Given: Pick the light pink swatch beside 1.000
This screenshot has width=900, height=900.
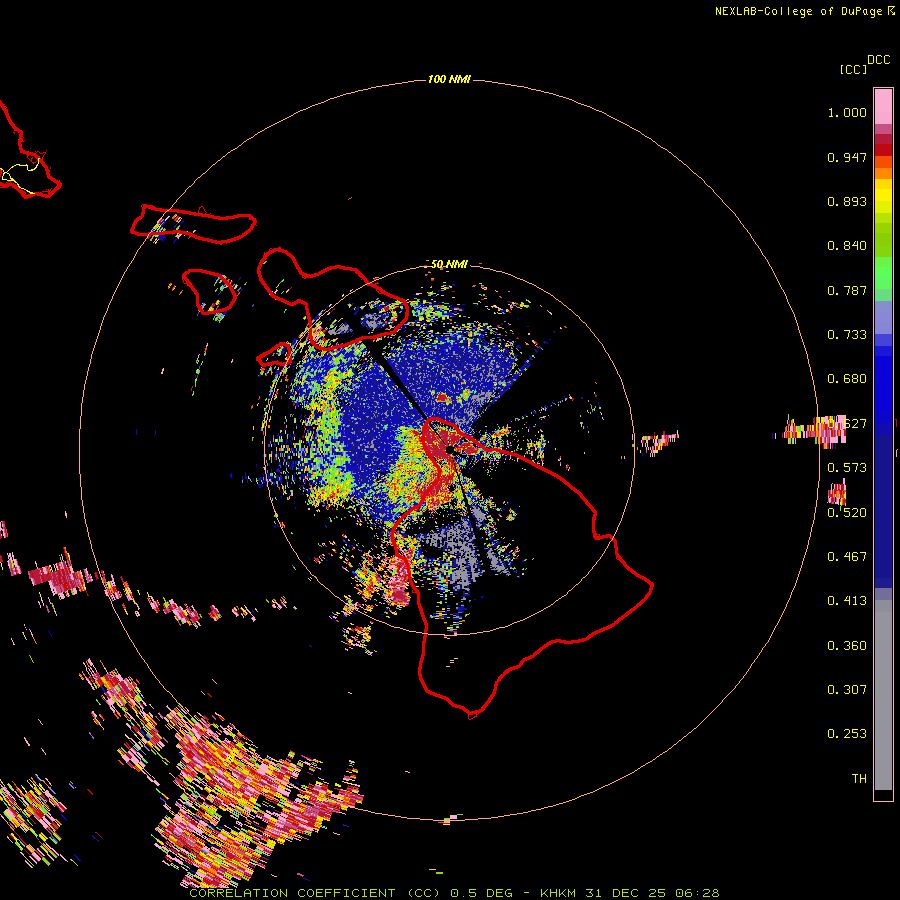Looking at the screenshot, I should (x=883, y=107).
